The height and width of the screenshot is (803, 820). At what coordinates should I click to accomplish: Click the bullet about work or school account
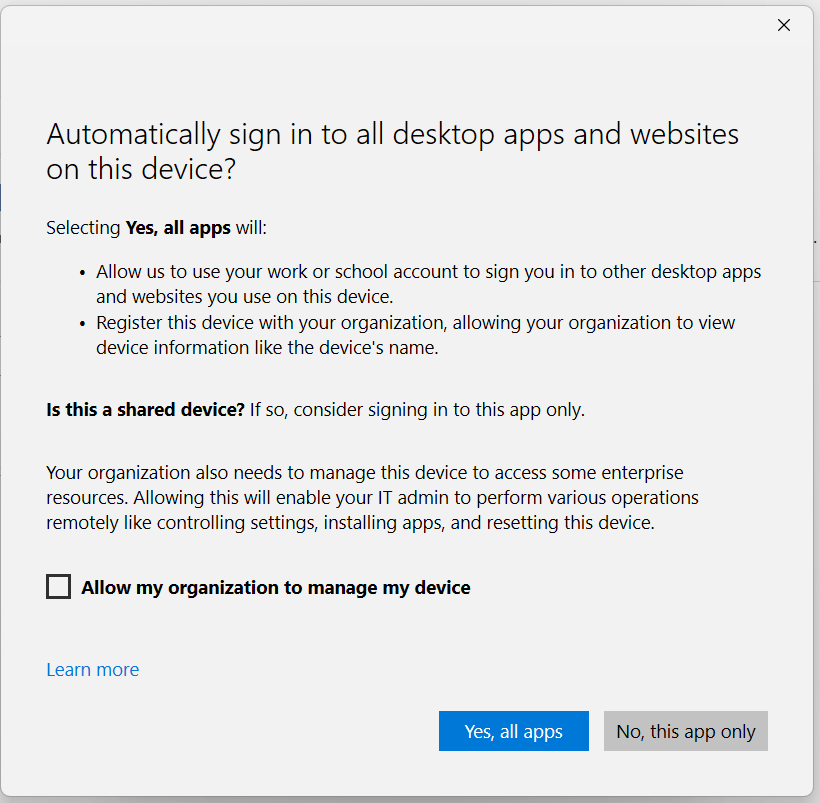pos(428,284)
